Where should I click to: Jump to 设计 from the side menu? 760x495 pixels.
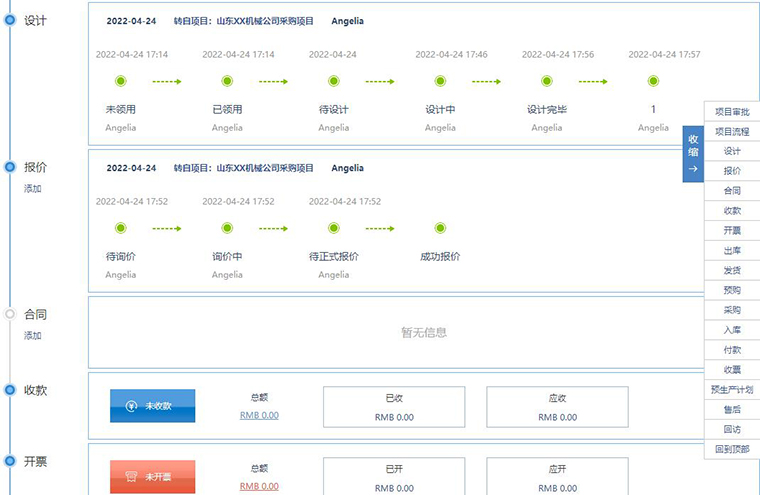(x=732, y=151)
